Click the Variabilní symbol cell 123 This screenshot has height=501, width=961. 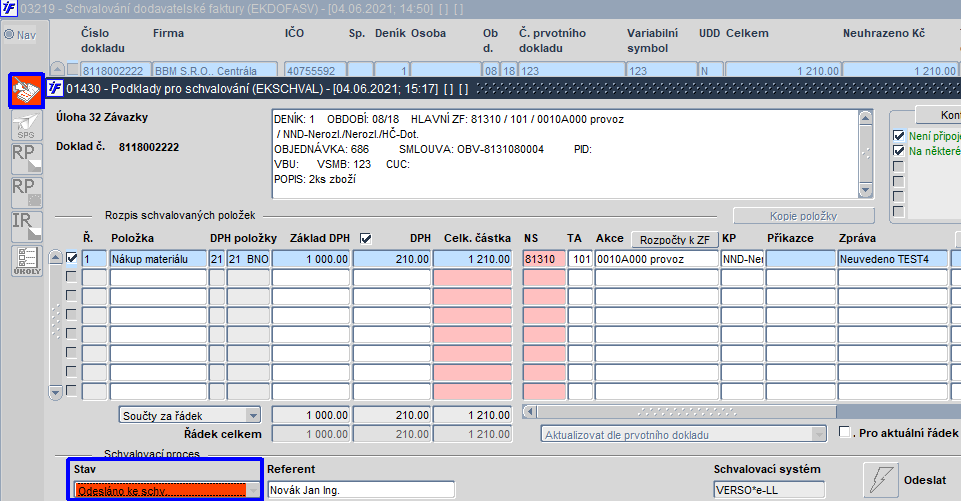[661, 70]
